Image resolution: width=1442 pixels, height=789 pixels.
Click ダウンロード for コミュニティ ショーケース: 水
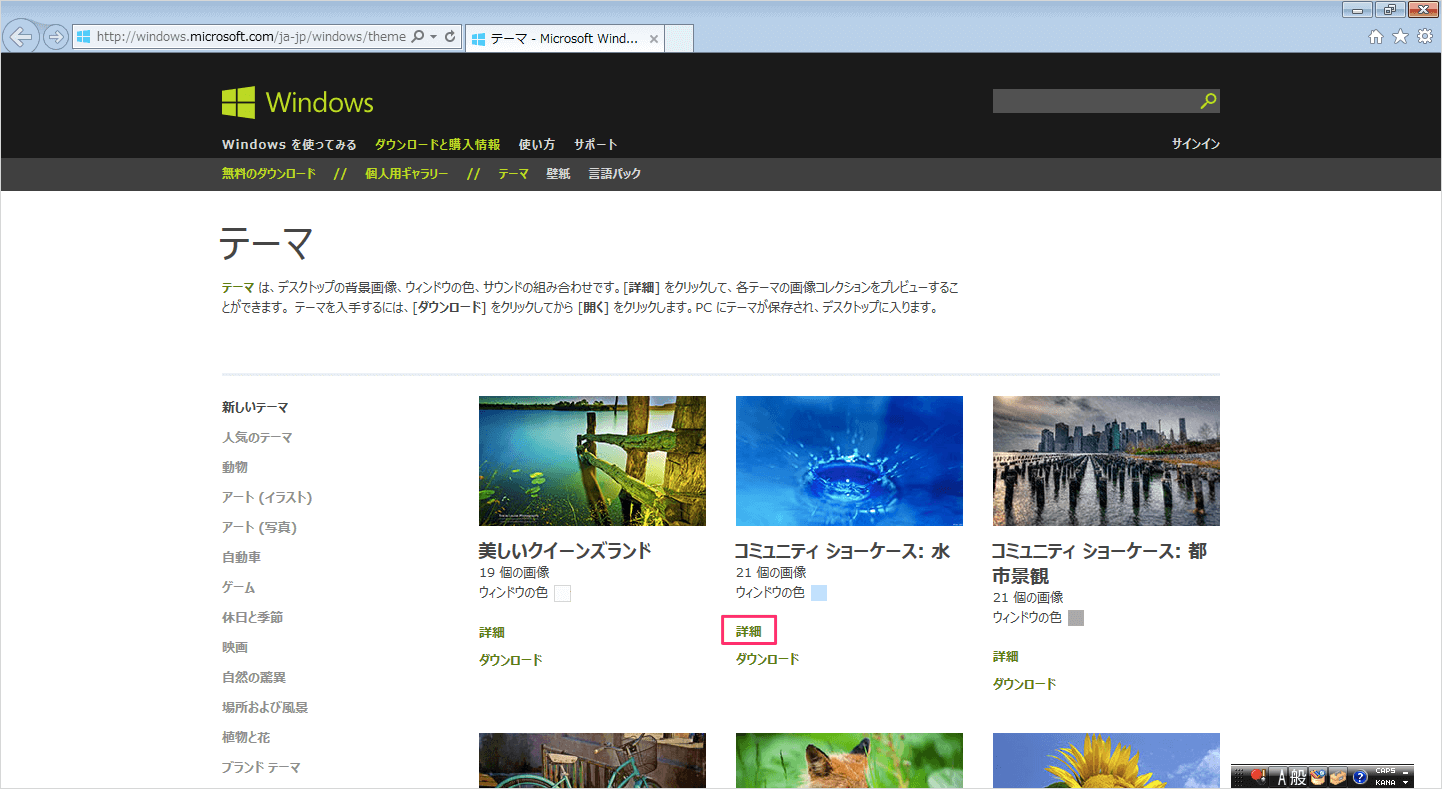tap(768, 659)
